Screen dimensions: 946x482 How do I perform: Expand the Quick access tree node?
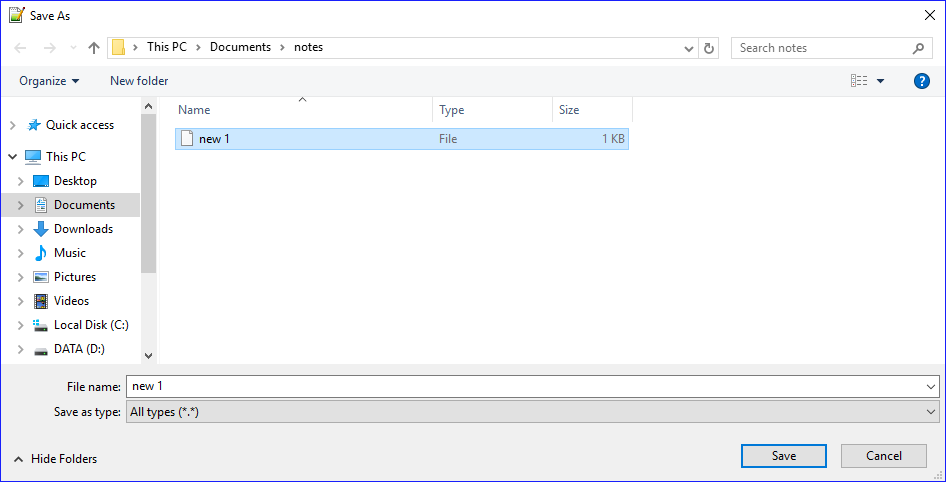point(13,125)
